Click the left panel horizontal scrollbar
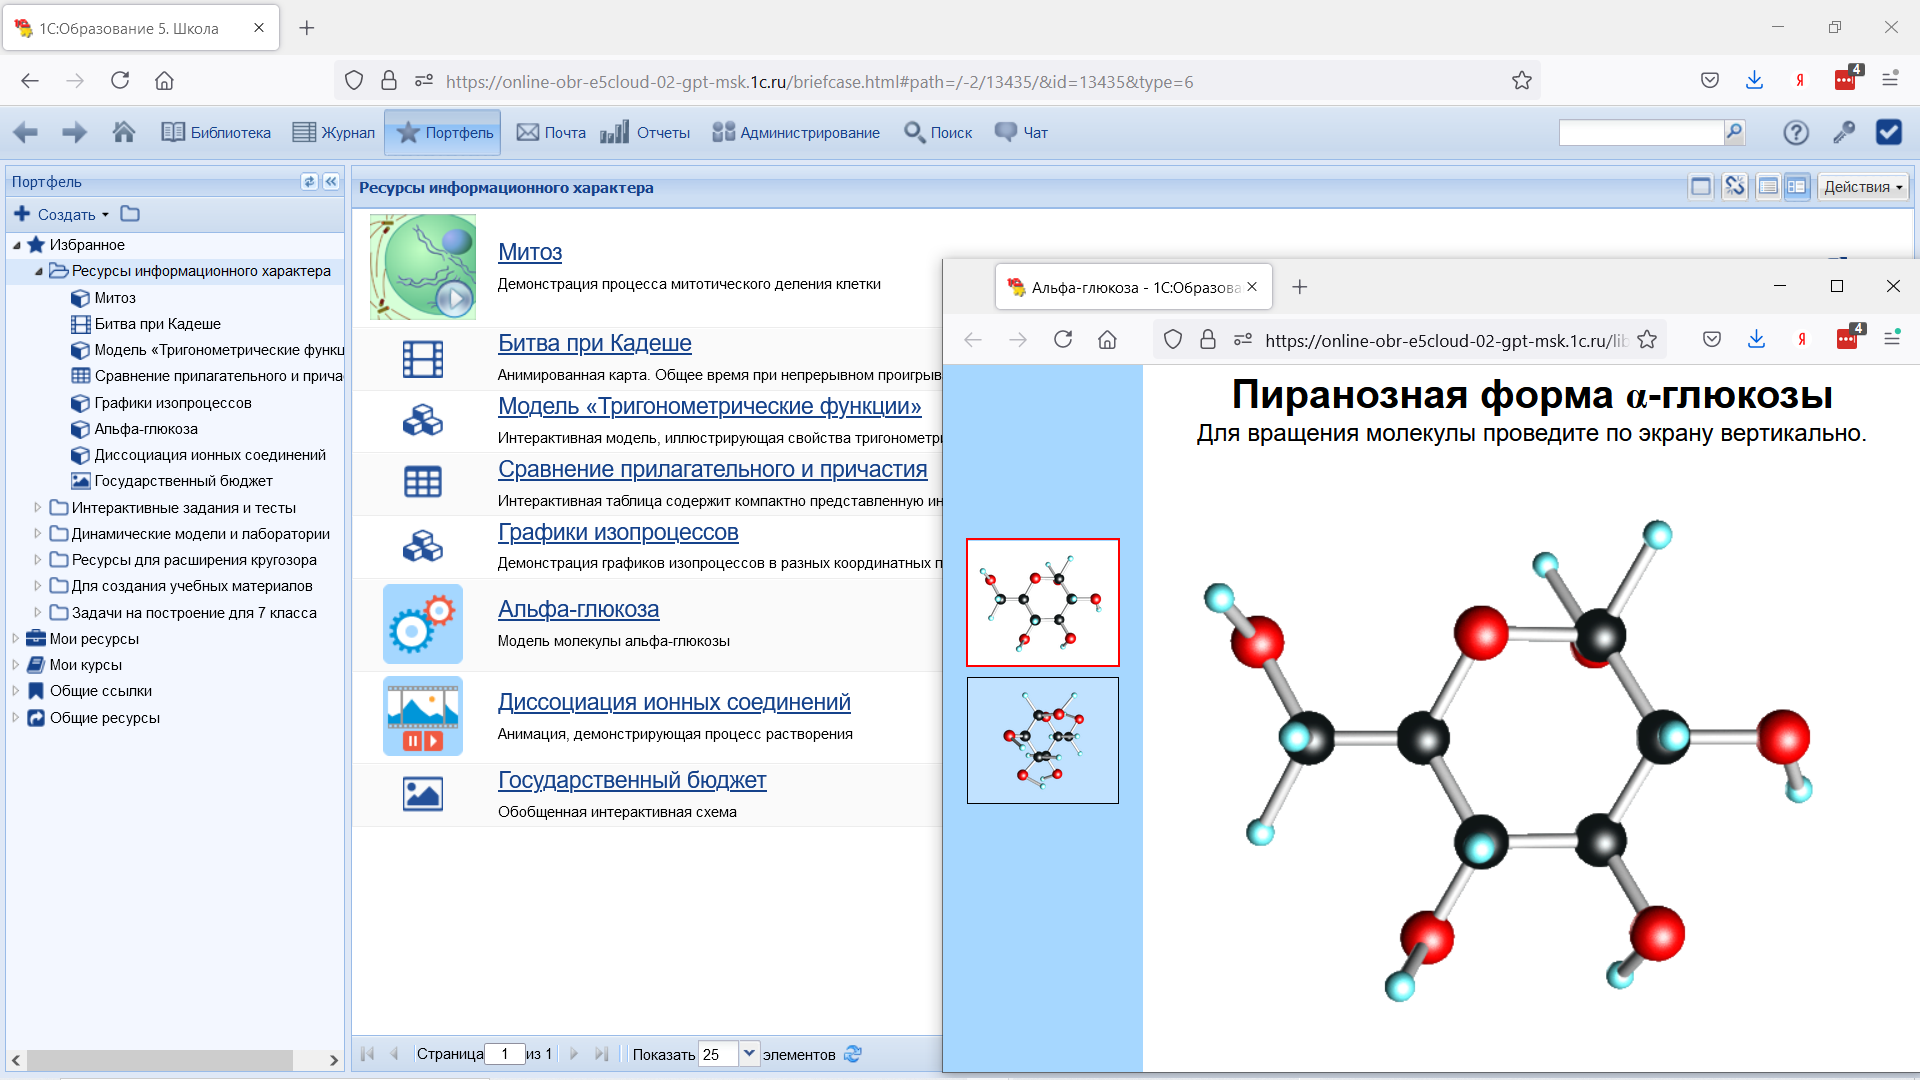Image resolution: width=1920 pixels, height=1080 pixels. tap(160, 1060)
